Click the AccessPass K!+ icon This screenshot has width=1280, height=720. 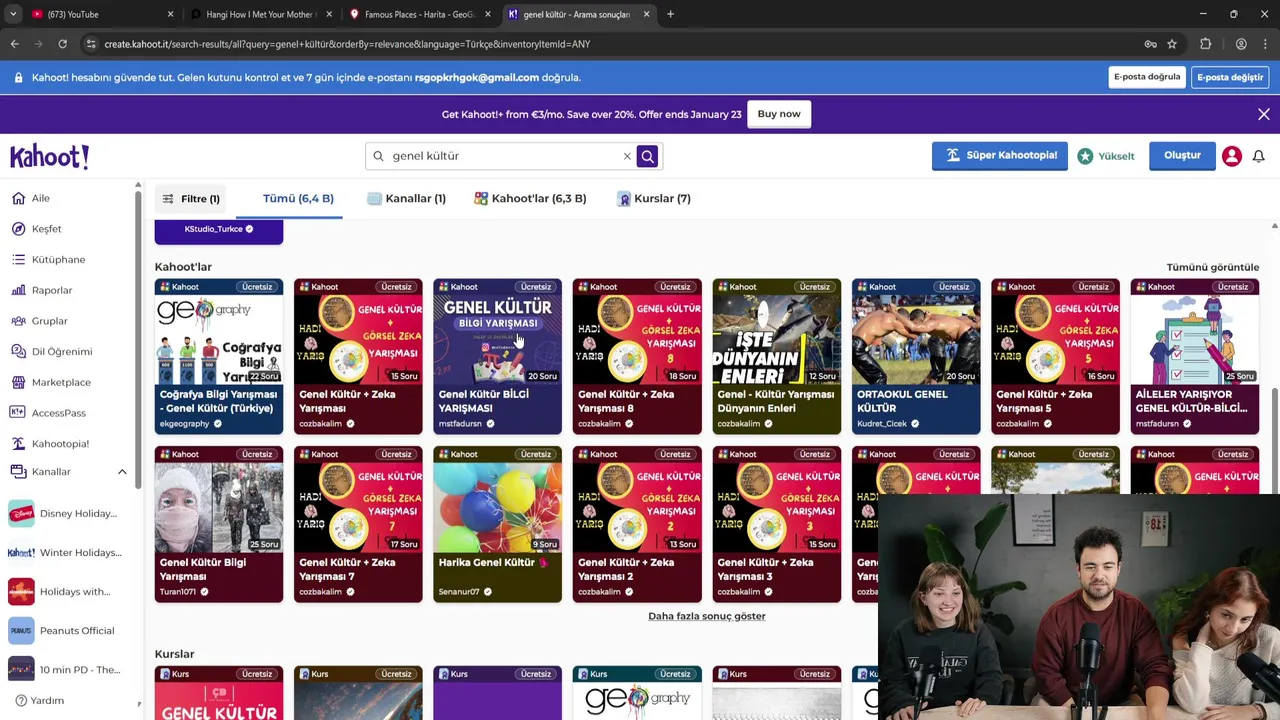click(18, 413)
